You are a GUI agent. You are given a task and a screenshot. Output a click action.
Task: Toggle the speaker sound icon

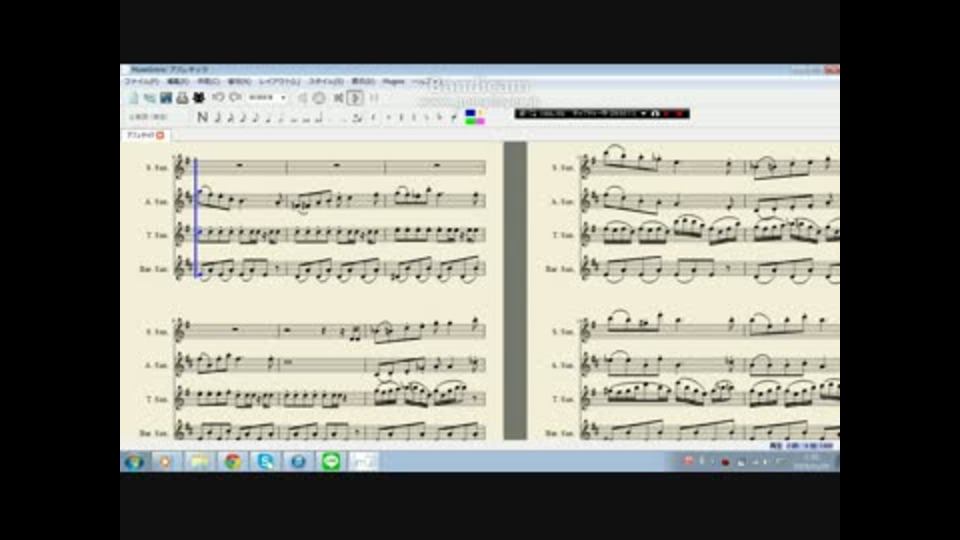tap(302, 98)
